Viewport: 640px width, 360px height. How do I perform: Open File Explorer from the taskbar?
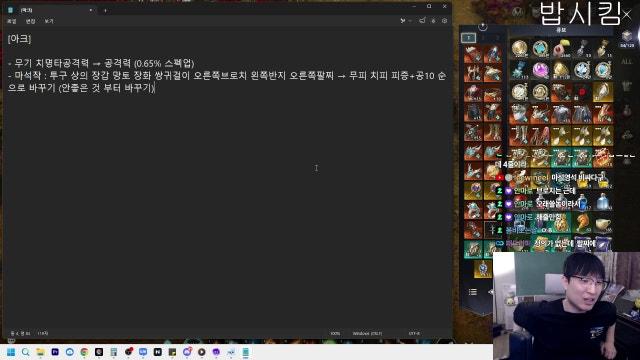coord(40,352)
